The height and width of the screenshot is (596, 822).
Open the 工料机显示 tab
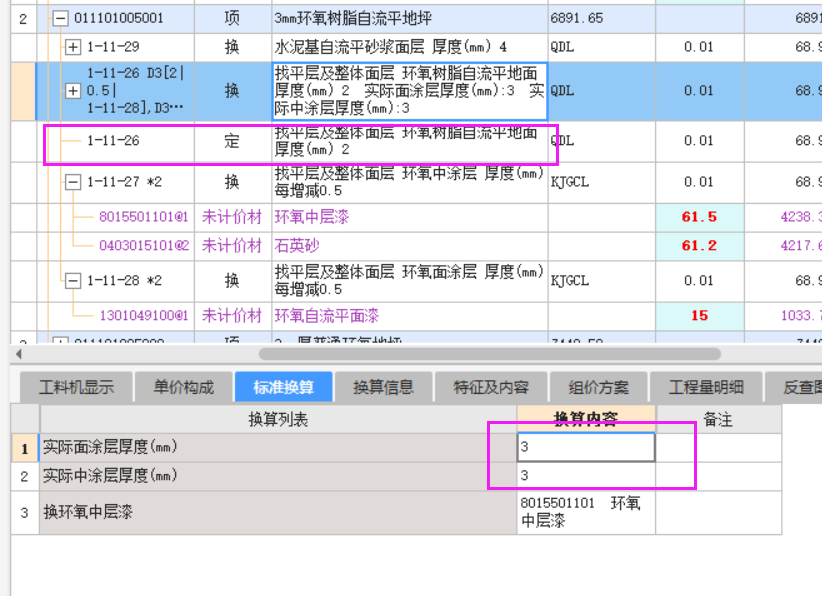pos(76,387)
